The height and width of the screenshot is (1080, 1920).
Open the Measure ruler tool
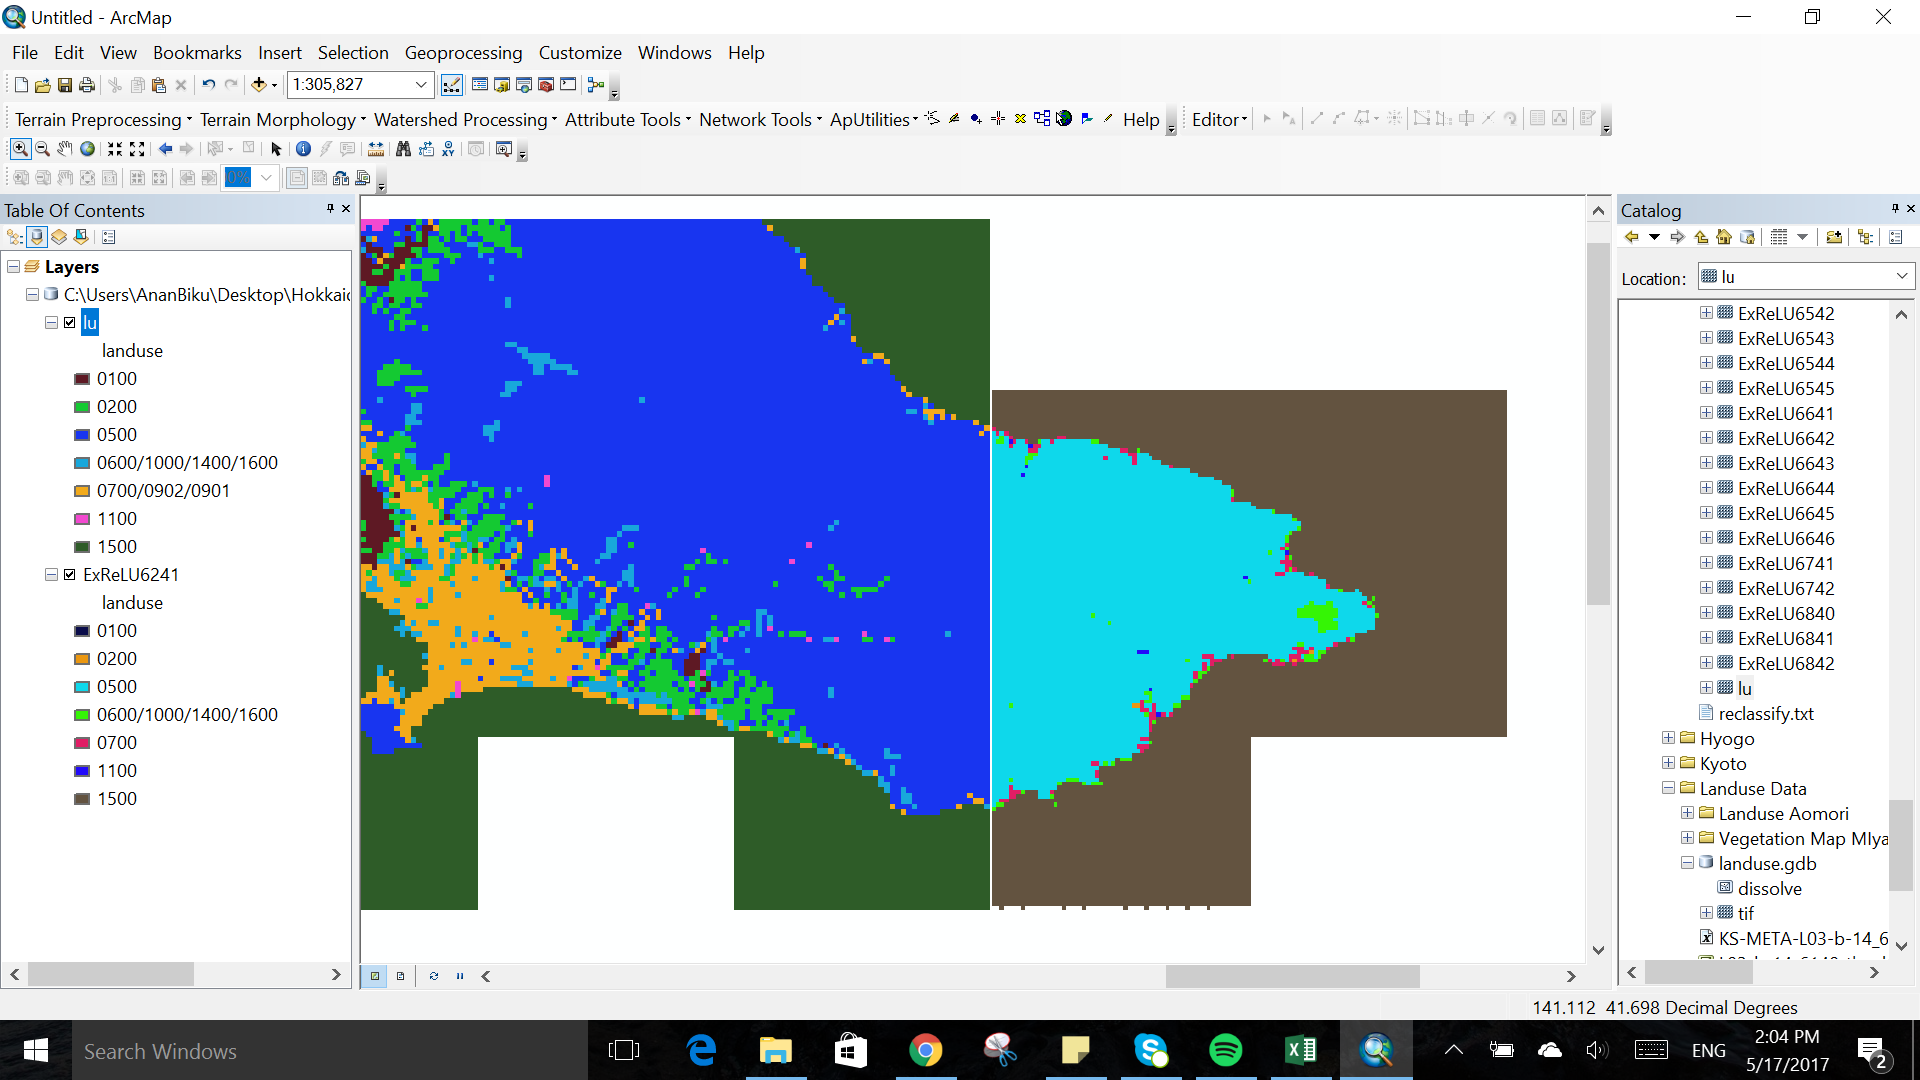376,149
